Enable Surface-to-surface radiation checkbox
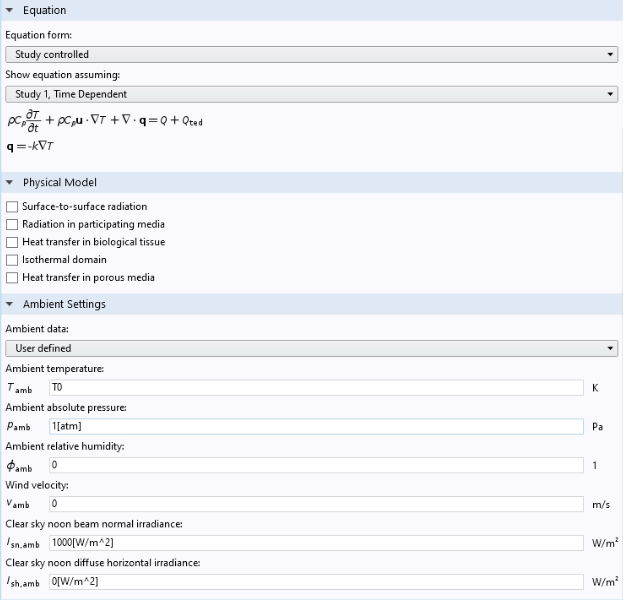623x600 pixels. click(12, 207)
